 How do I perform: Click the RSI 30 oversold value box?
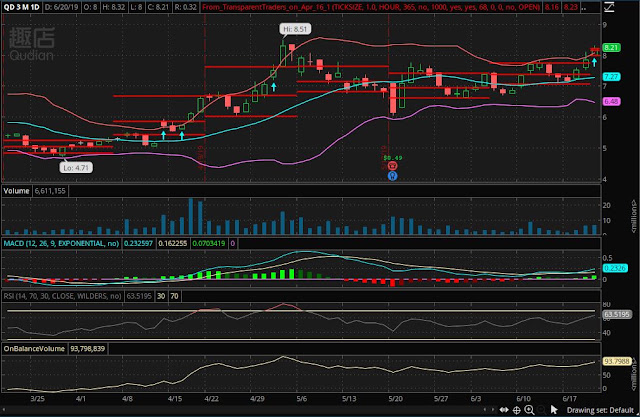[161, 296]
